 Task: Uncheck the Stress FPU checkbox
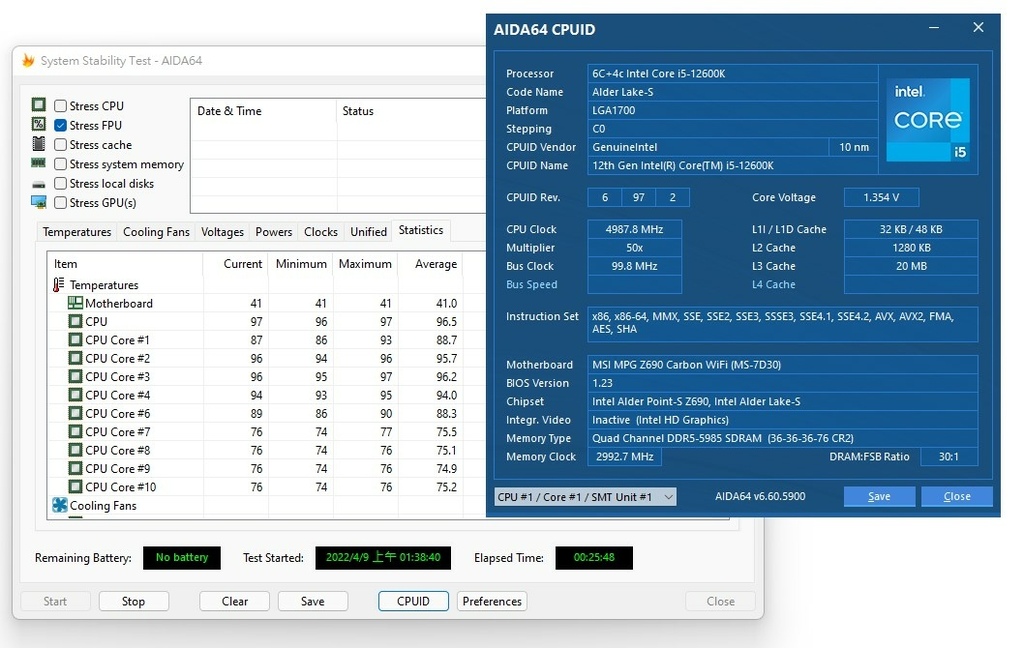[61, 125]
